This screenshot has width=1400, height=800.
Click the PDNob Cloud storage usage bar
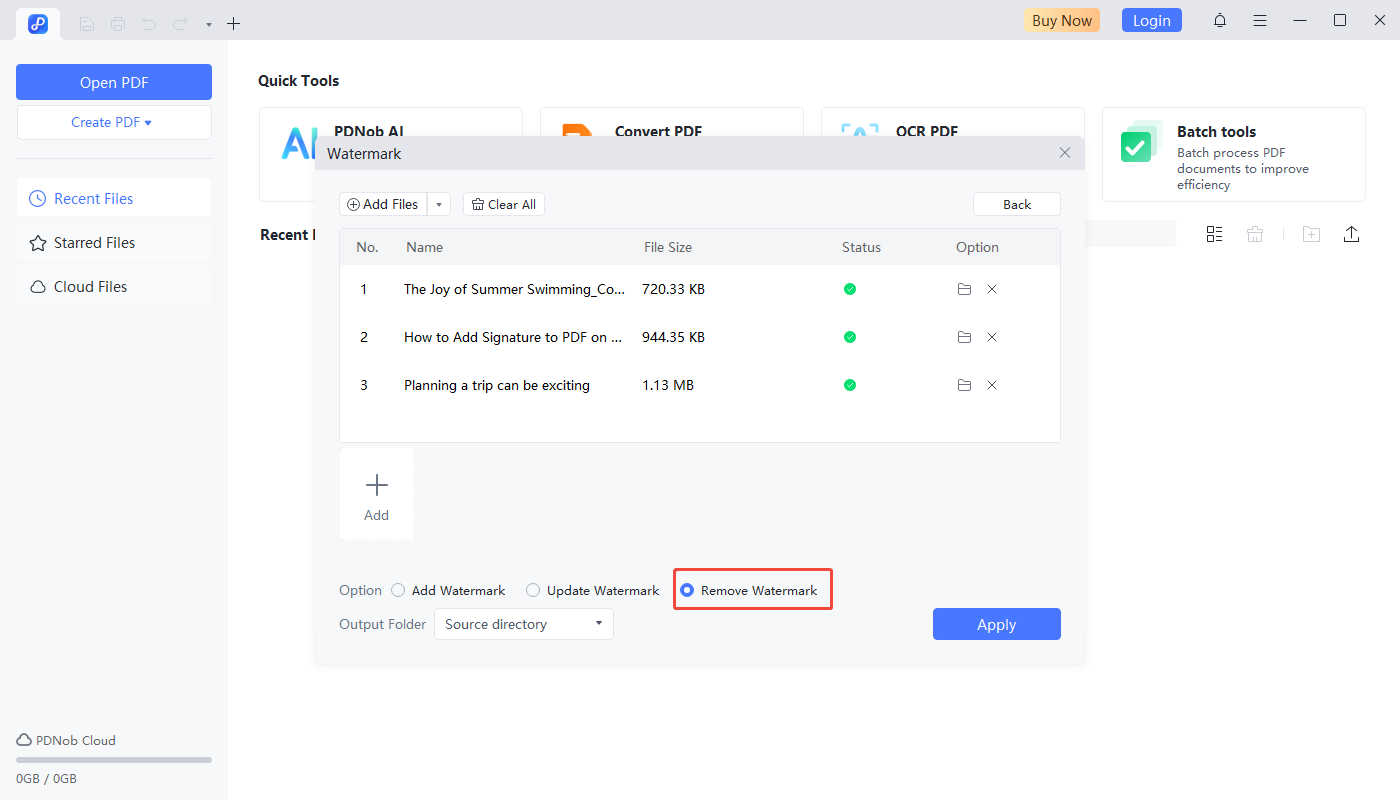[x=113, y=759]
